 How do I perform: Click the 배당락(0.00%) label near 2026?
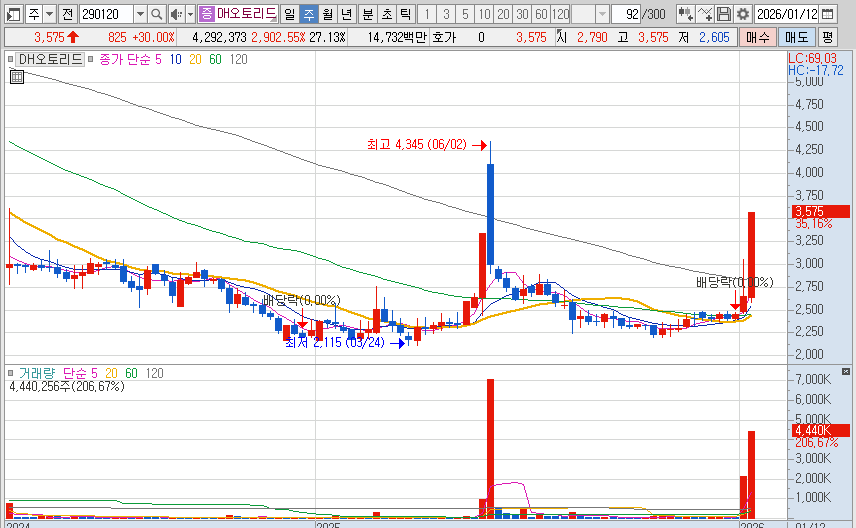[x=734, y=282]
